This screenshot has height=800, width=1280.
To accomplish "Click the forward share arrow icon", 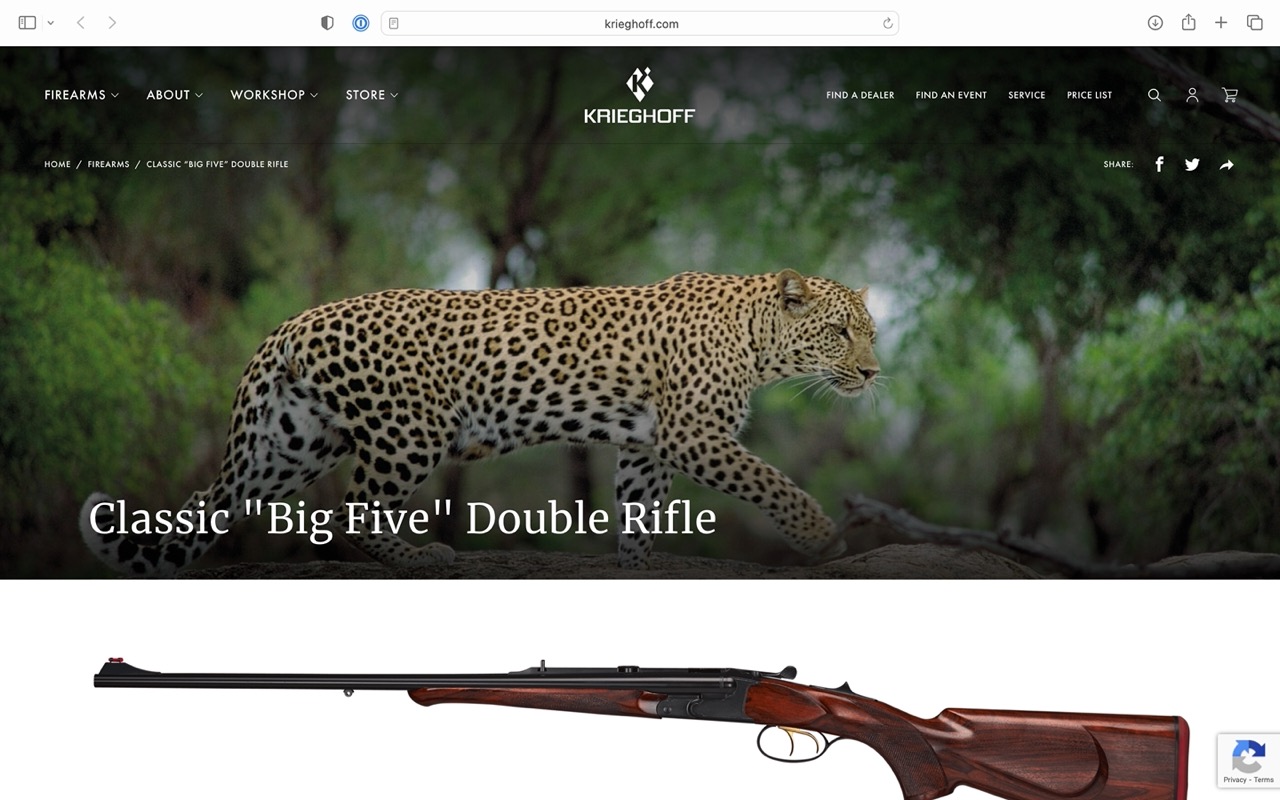I will coord(1227,164).
